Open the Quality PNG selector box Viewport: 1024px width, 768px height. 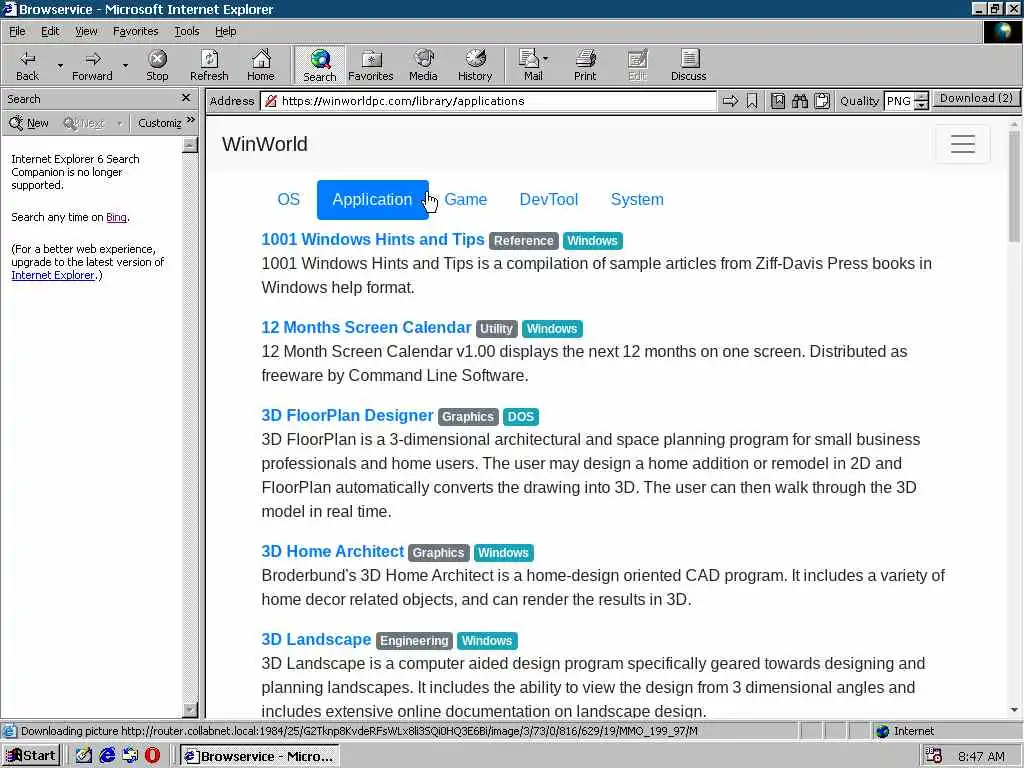point(899,101)
